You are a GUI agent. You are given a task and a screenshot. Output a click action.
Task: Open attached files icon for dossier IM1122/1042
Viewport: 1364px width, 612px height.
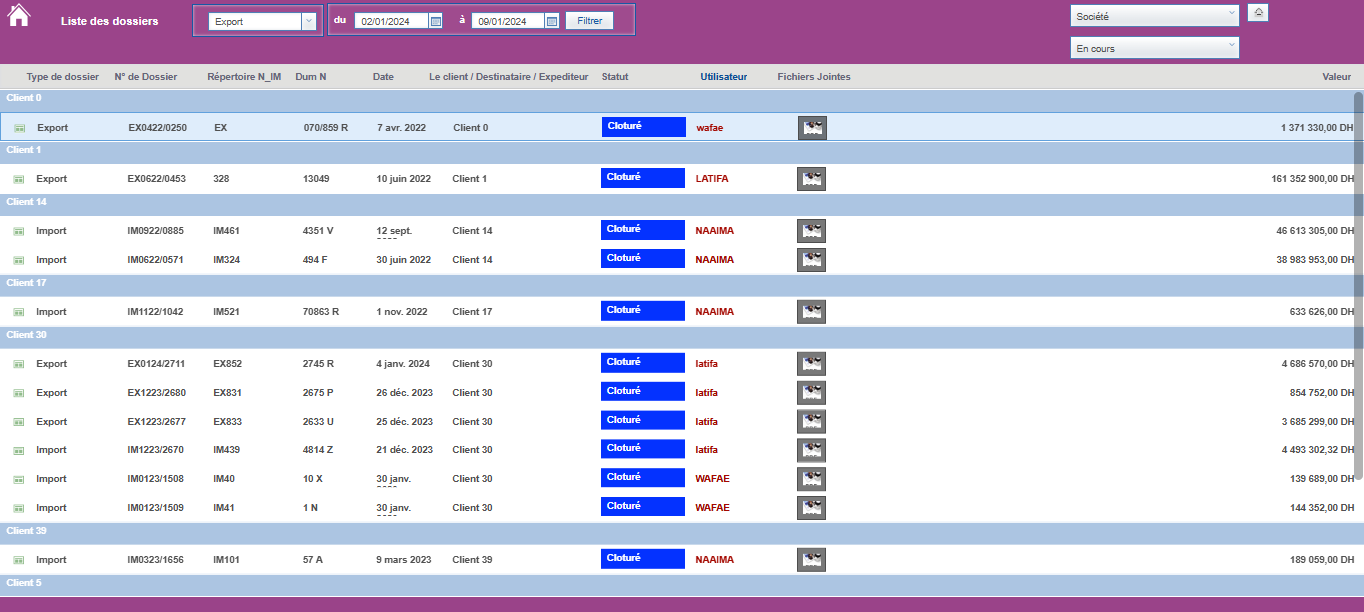click(x=811, y=312)
